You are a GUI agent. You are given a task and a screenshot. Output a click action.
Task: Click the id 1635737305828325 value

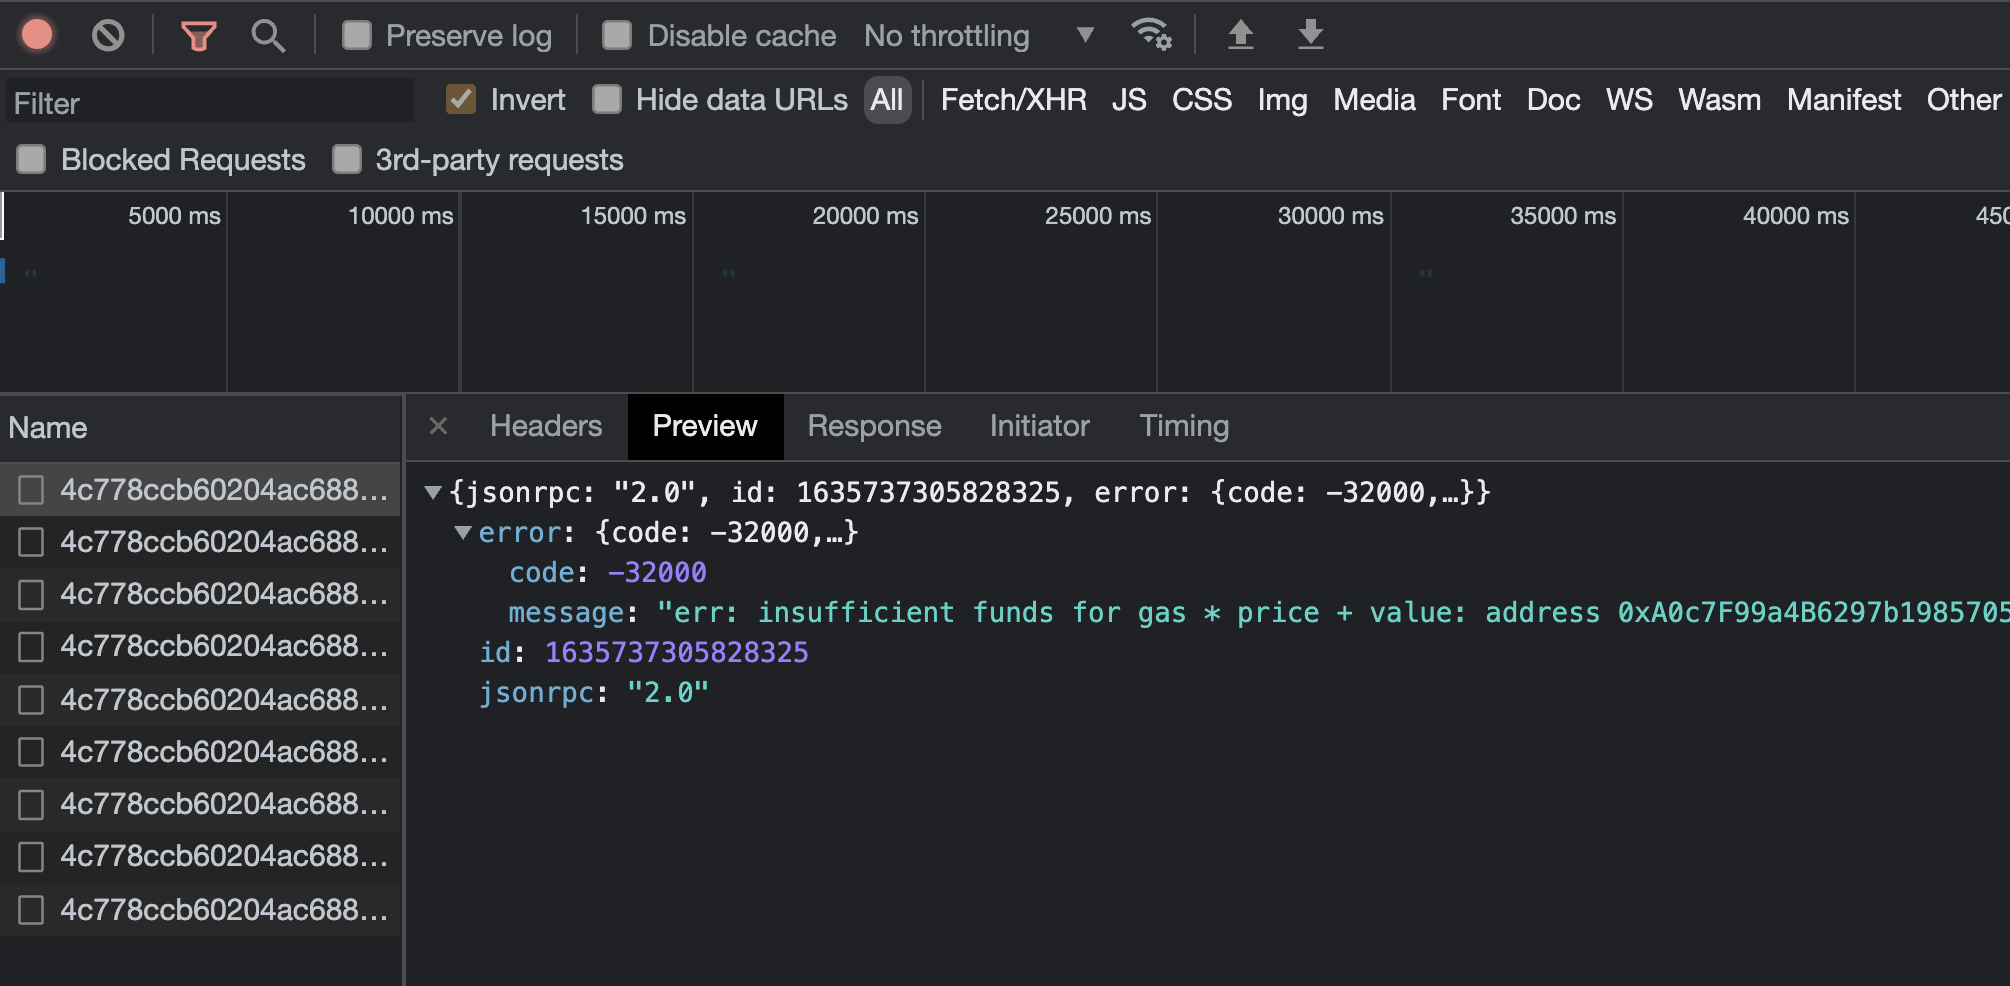pos(677,652)
